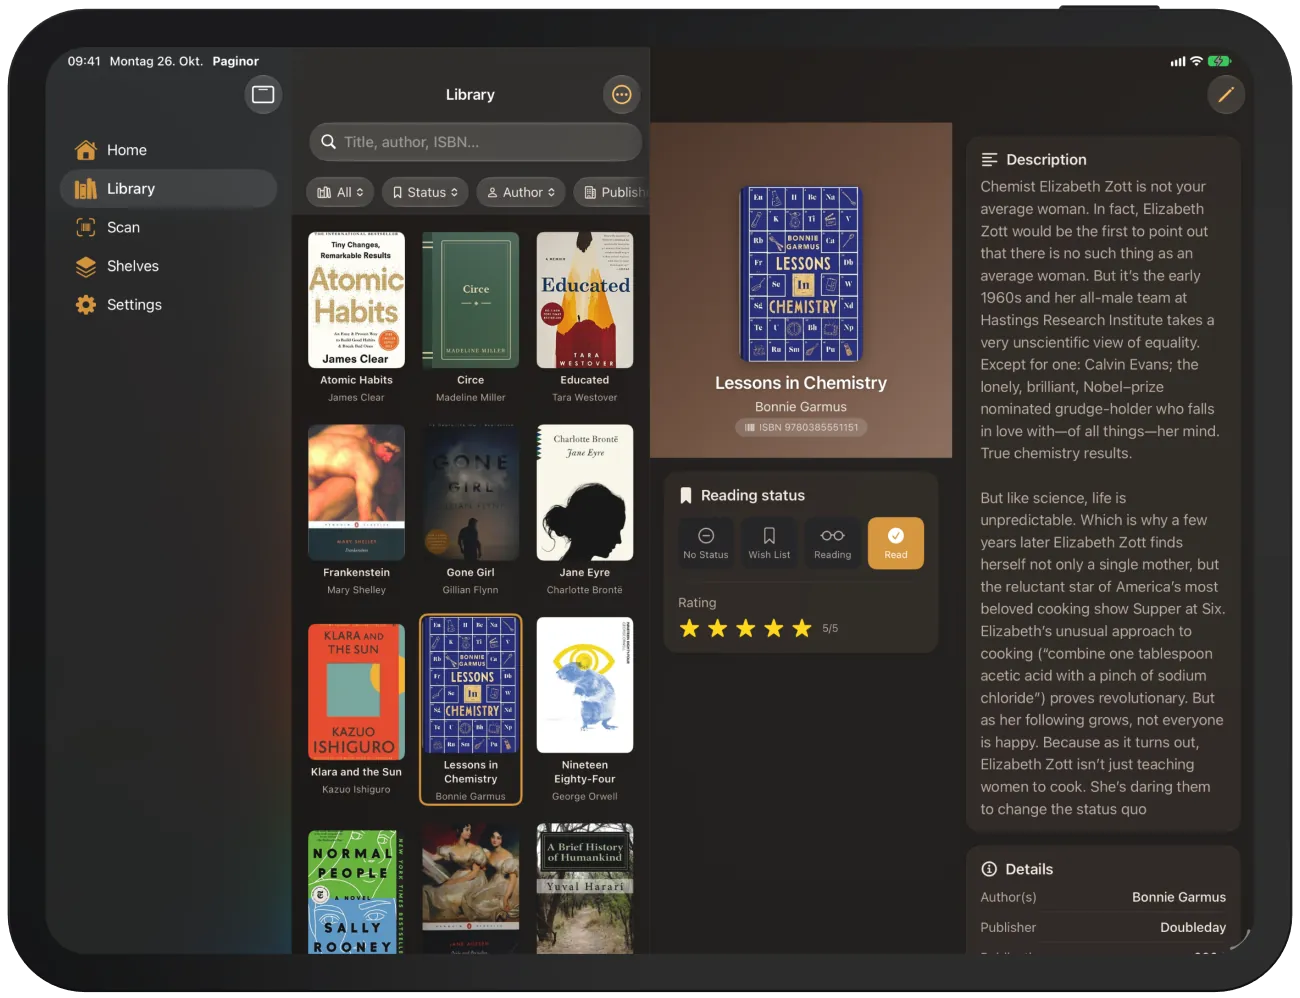The width and height of the screenshot is (1300, 998).
Task: Click the Madeline Miller author label
Action: pyautogui.click(x=471, y=397)
